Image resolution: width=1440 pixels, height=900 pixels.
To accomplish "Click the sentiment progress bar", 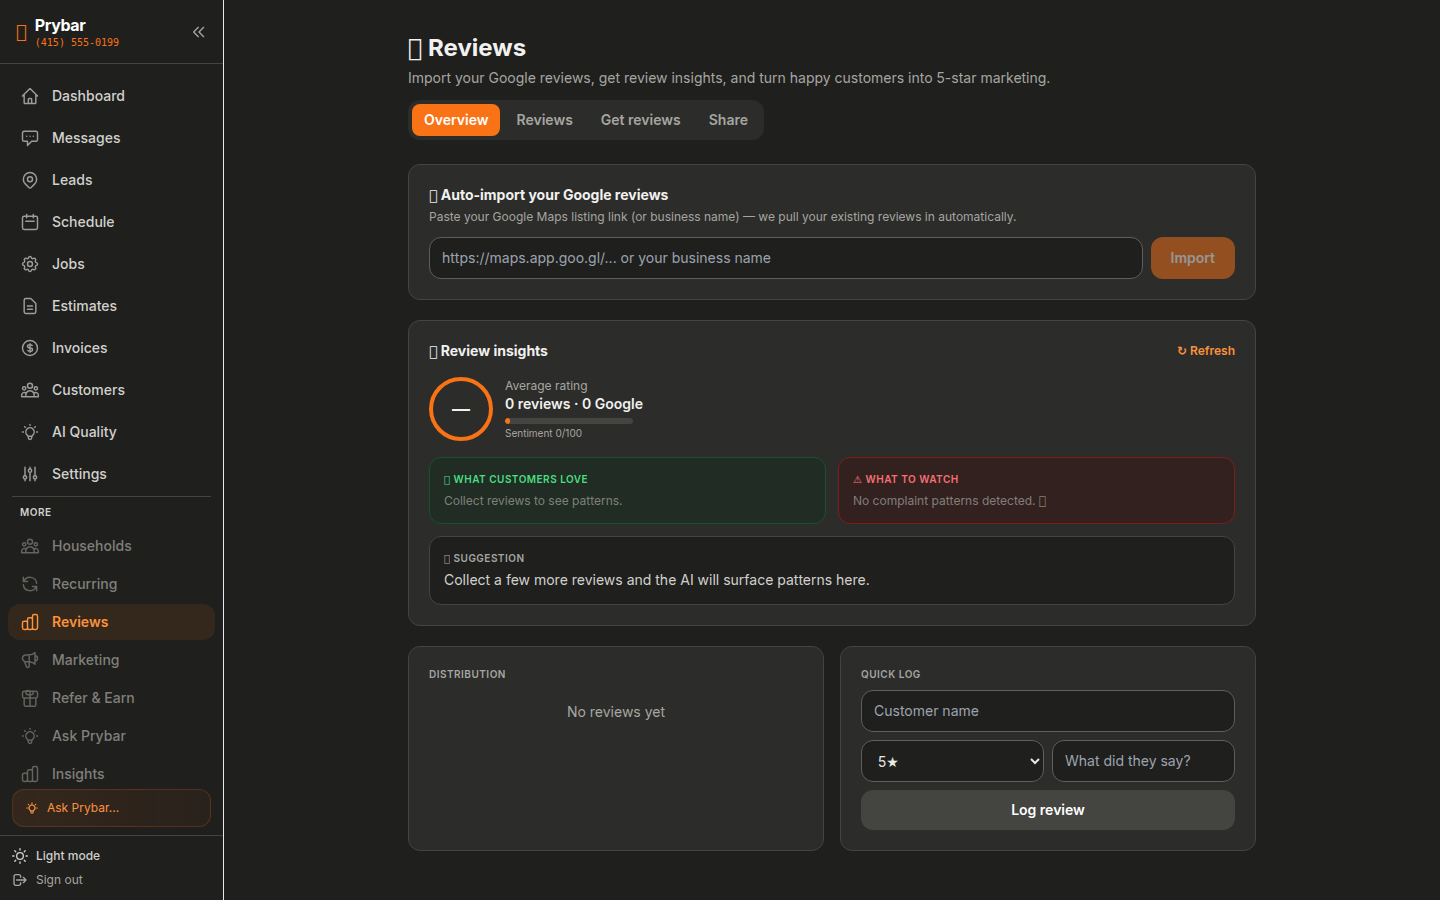I will (569, 421).
